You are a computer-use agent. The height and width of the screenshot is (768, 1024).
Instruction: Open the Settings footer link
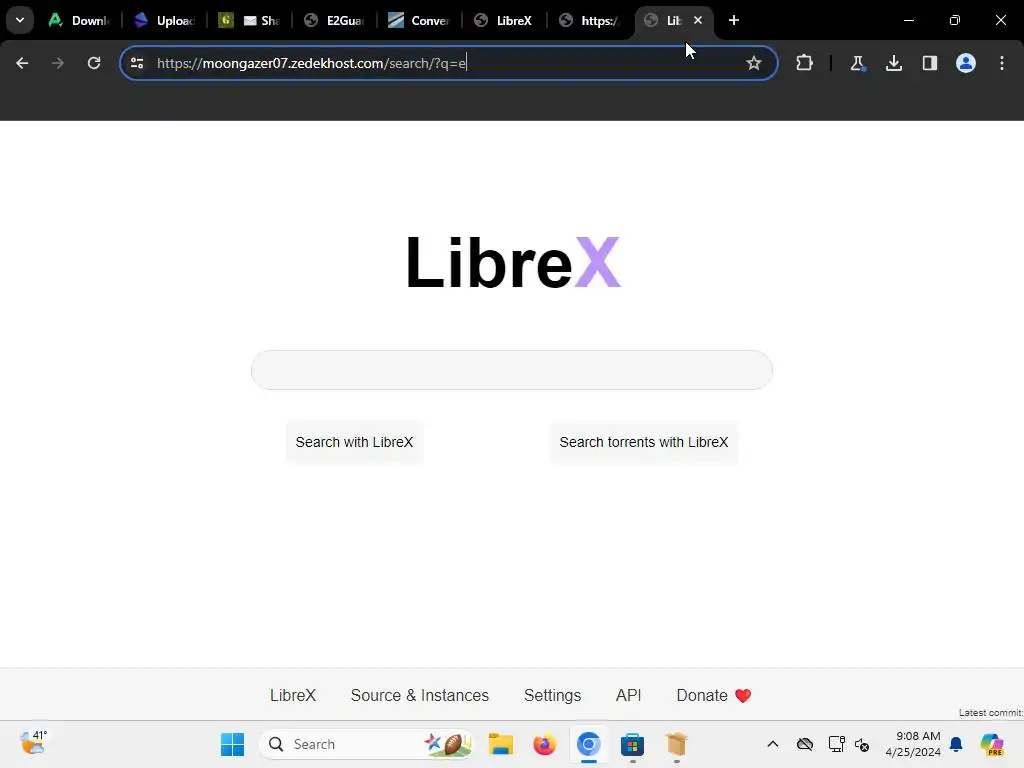click(552, 696)
